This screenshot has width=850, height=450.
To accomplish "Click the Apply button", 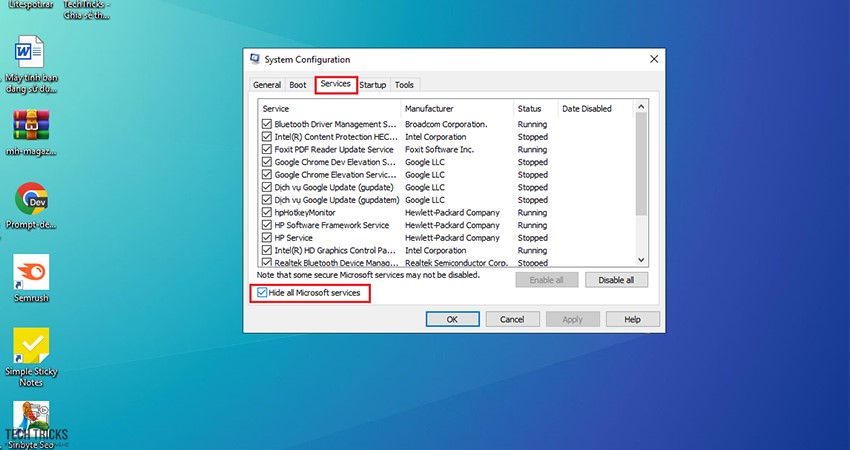I will (572, 319).
